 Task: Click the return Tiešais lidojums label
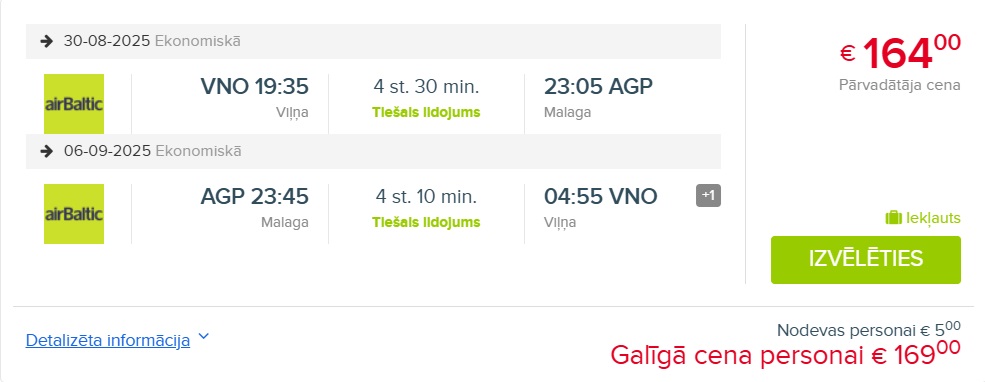(x=426, y=222)
